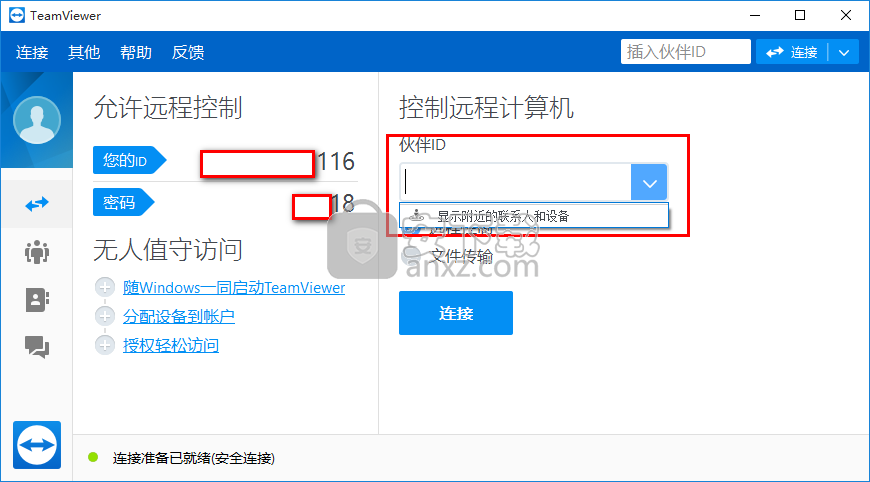Open the 反馈 menu
Viewport: 870px width, 482px height.
tap(188, 52)
